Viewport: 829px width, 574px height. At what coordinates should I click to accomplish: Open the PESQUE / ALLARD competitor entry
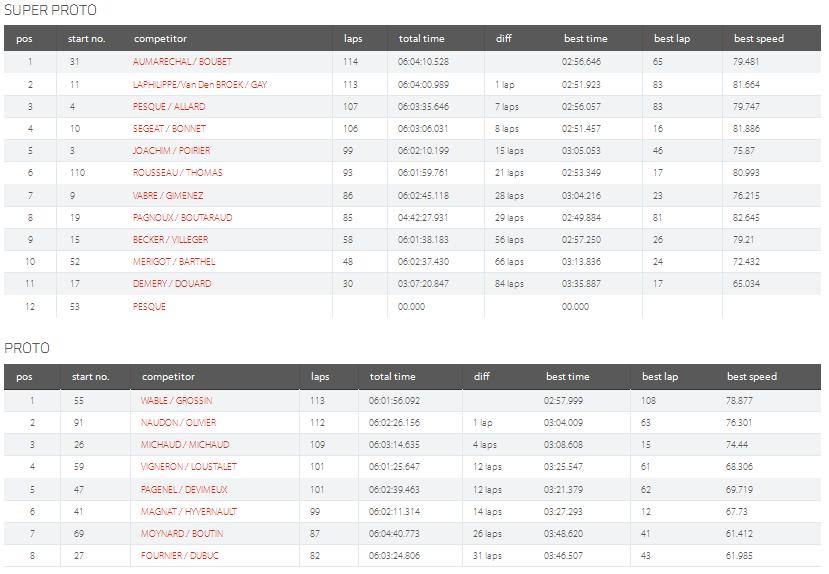coord(168,107)
